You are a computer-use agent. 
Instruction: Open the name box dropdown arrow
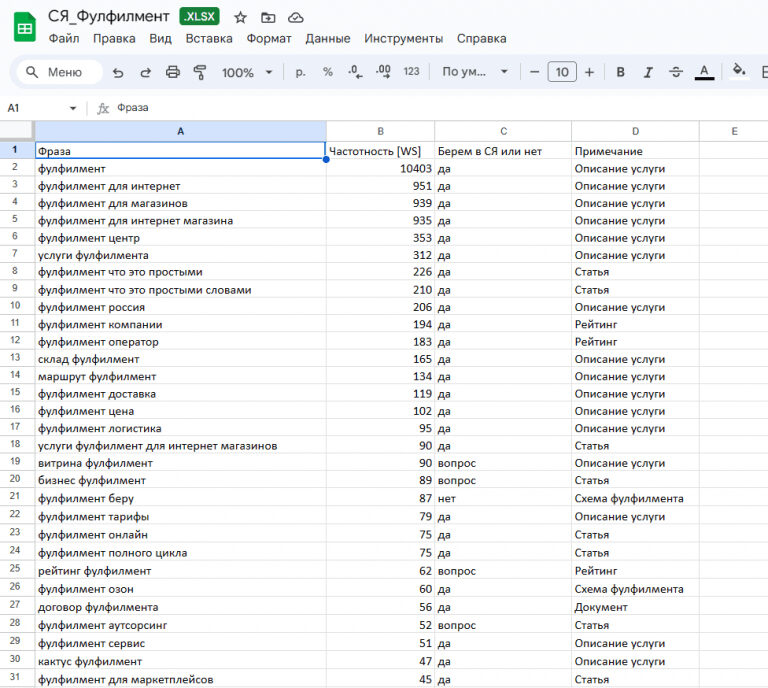[x=73, y=108]
